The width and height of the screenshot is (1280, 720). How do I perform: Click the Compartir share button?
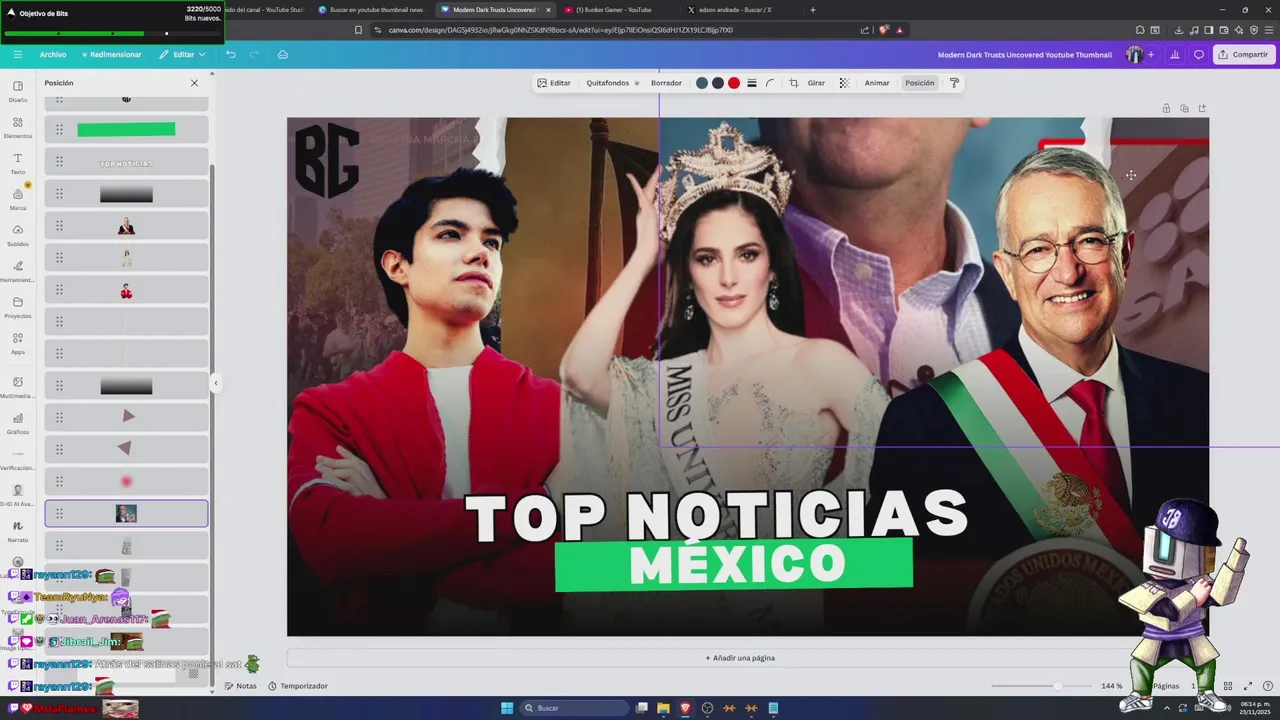[x=1244, y=54]
